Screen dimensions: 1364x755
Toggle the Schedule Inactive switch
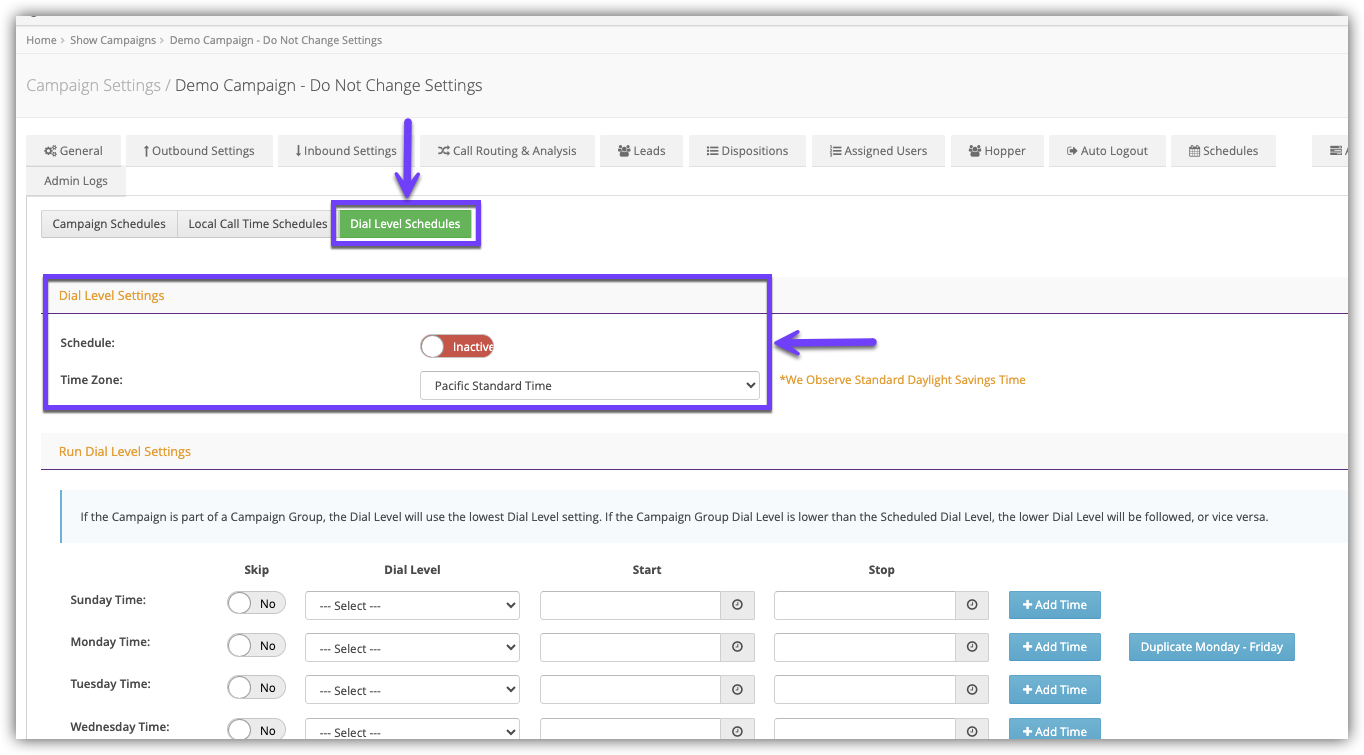point(457,347)
